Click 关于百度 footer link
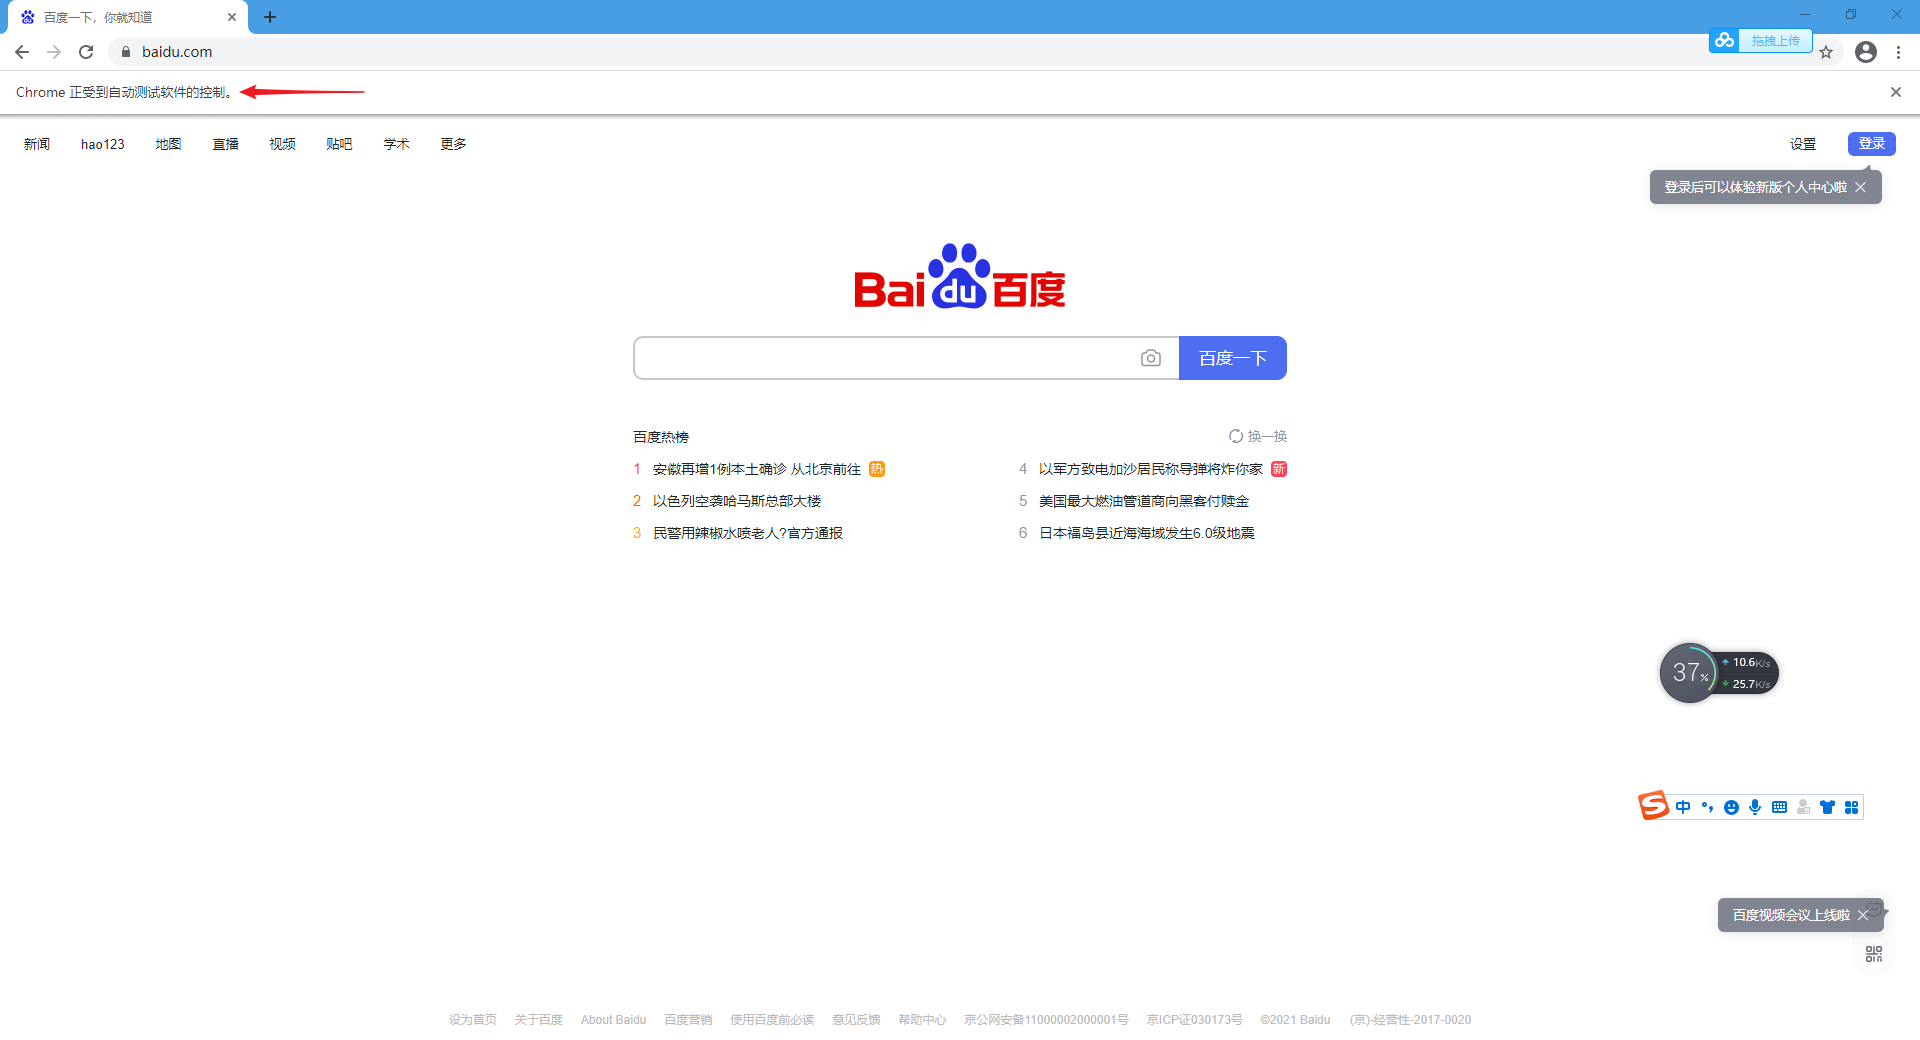This screenshot has width=1920, height=1040. (x=539, y=1020)
